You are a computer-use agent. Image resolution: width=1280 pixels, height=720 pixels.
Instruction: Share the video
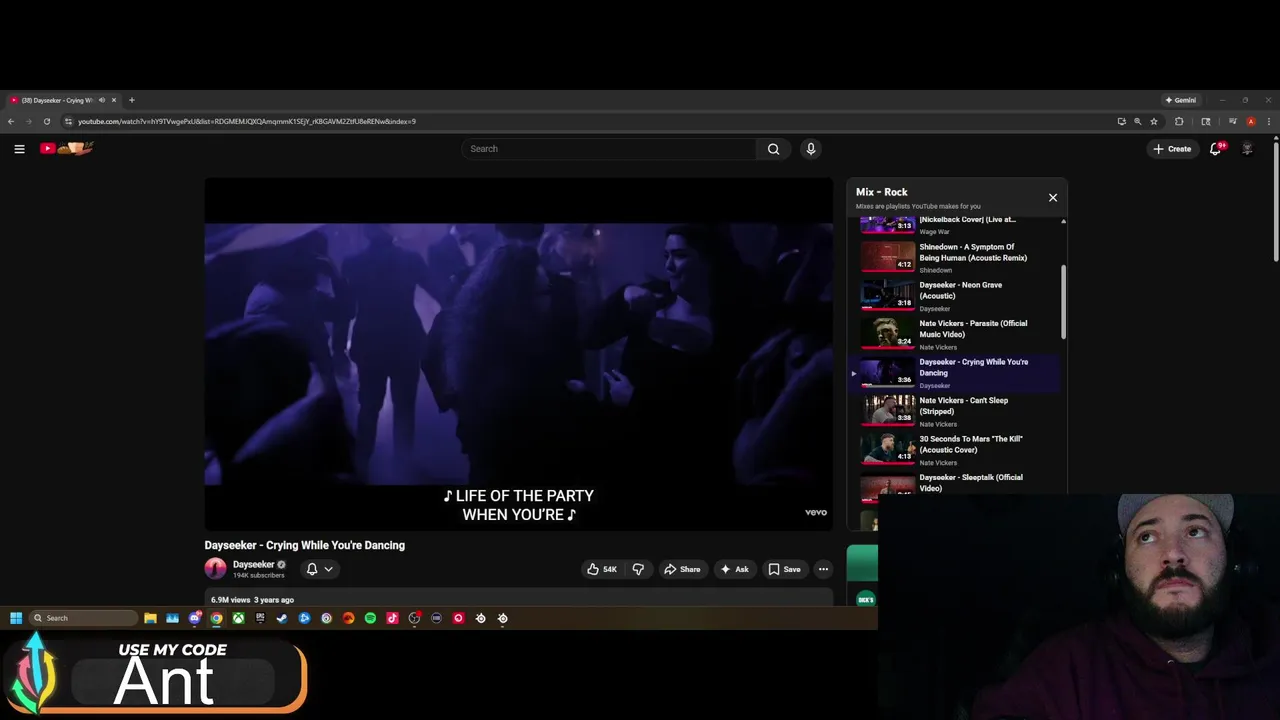682,569
